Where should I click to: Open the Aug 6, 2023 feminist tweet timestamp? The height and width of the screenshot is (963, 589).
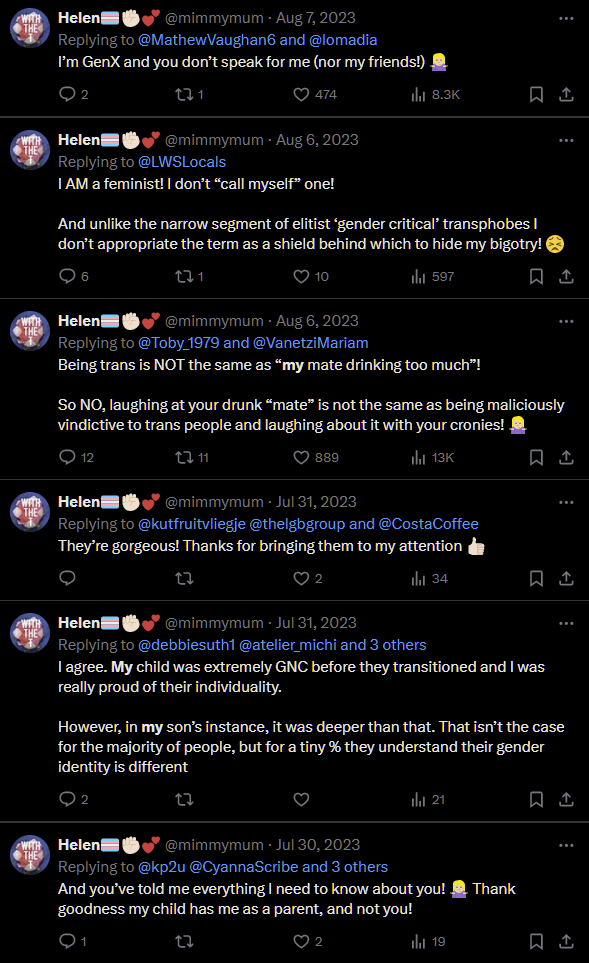[x=317, y=140]
